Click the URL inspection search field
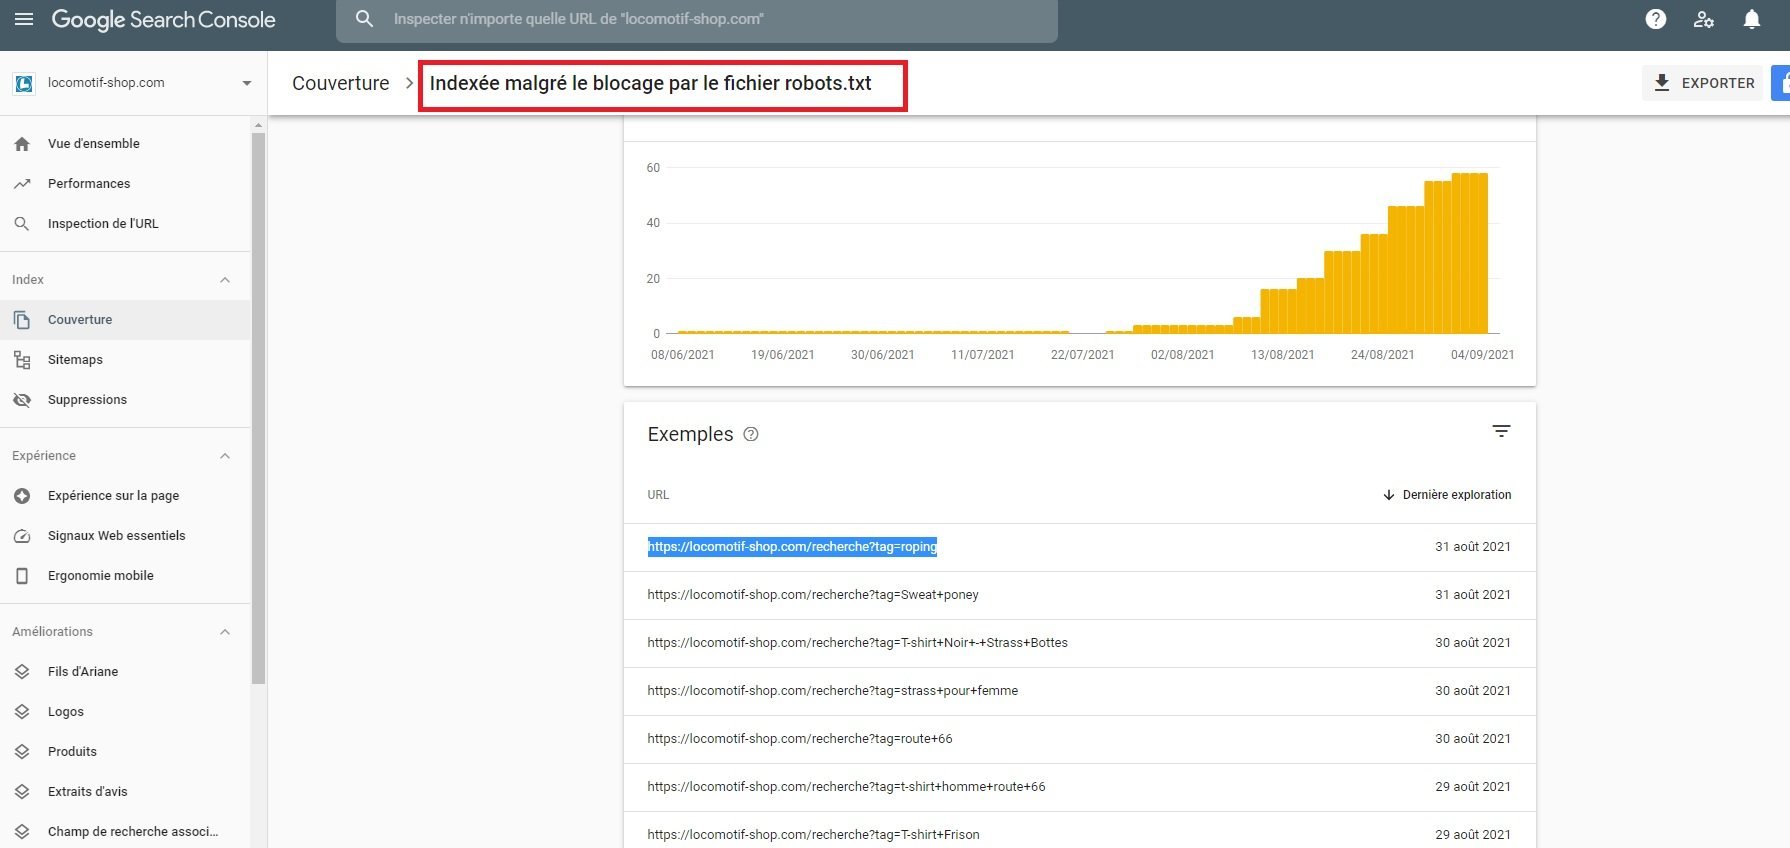The image size is (1790, 848). coord(697,19)
